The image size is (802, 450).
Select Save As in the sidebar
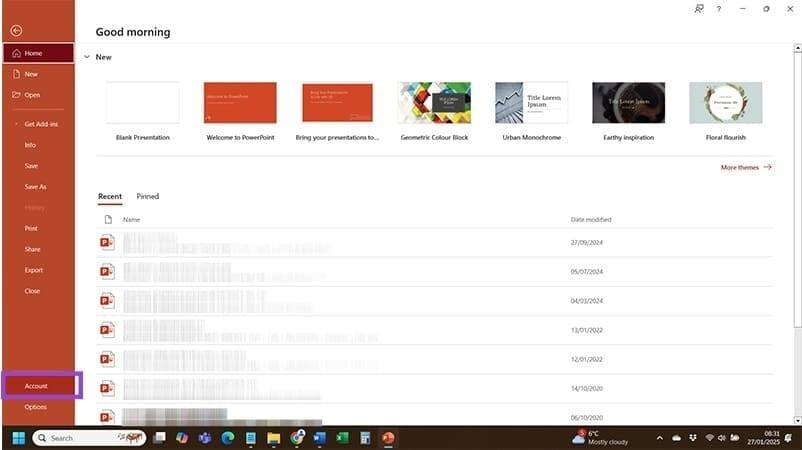coord(38,187)
